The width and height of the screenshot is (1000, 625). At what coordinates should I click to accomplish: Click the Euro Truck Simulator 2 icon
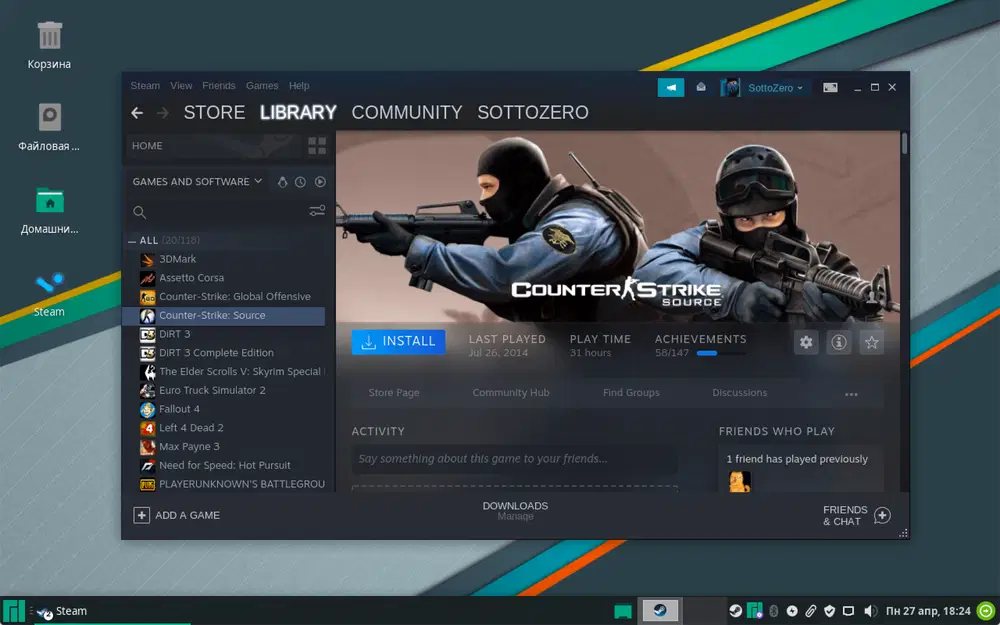(147, 390)
